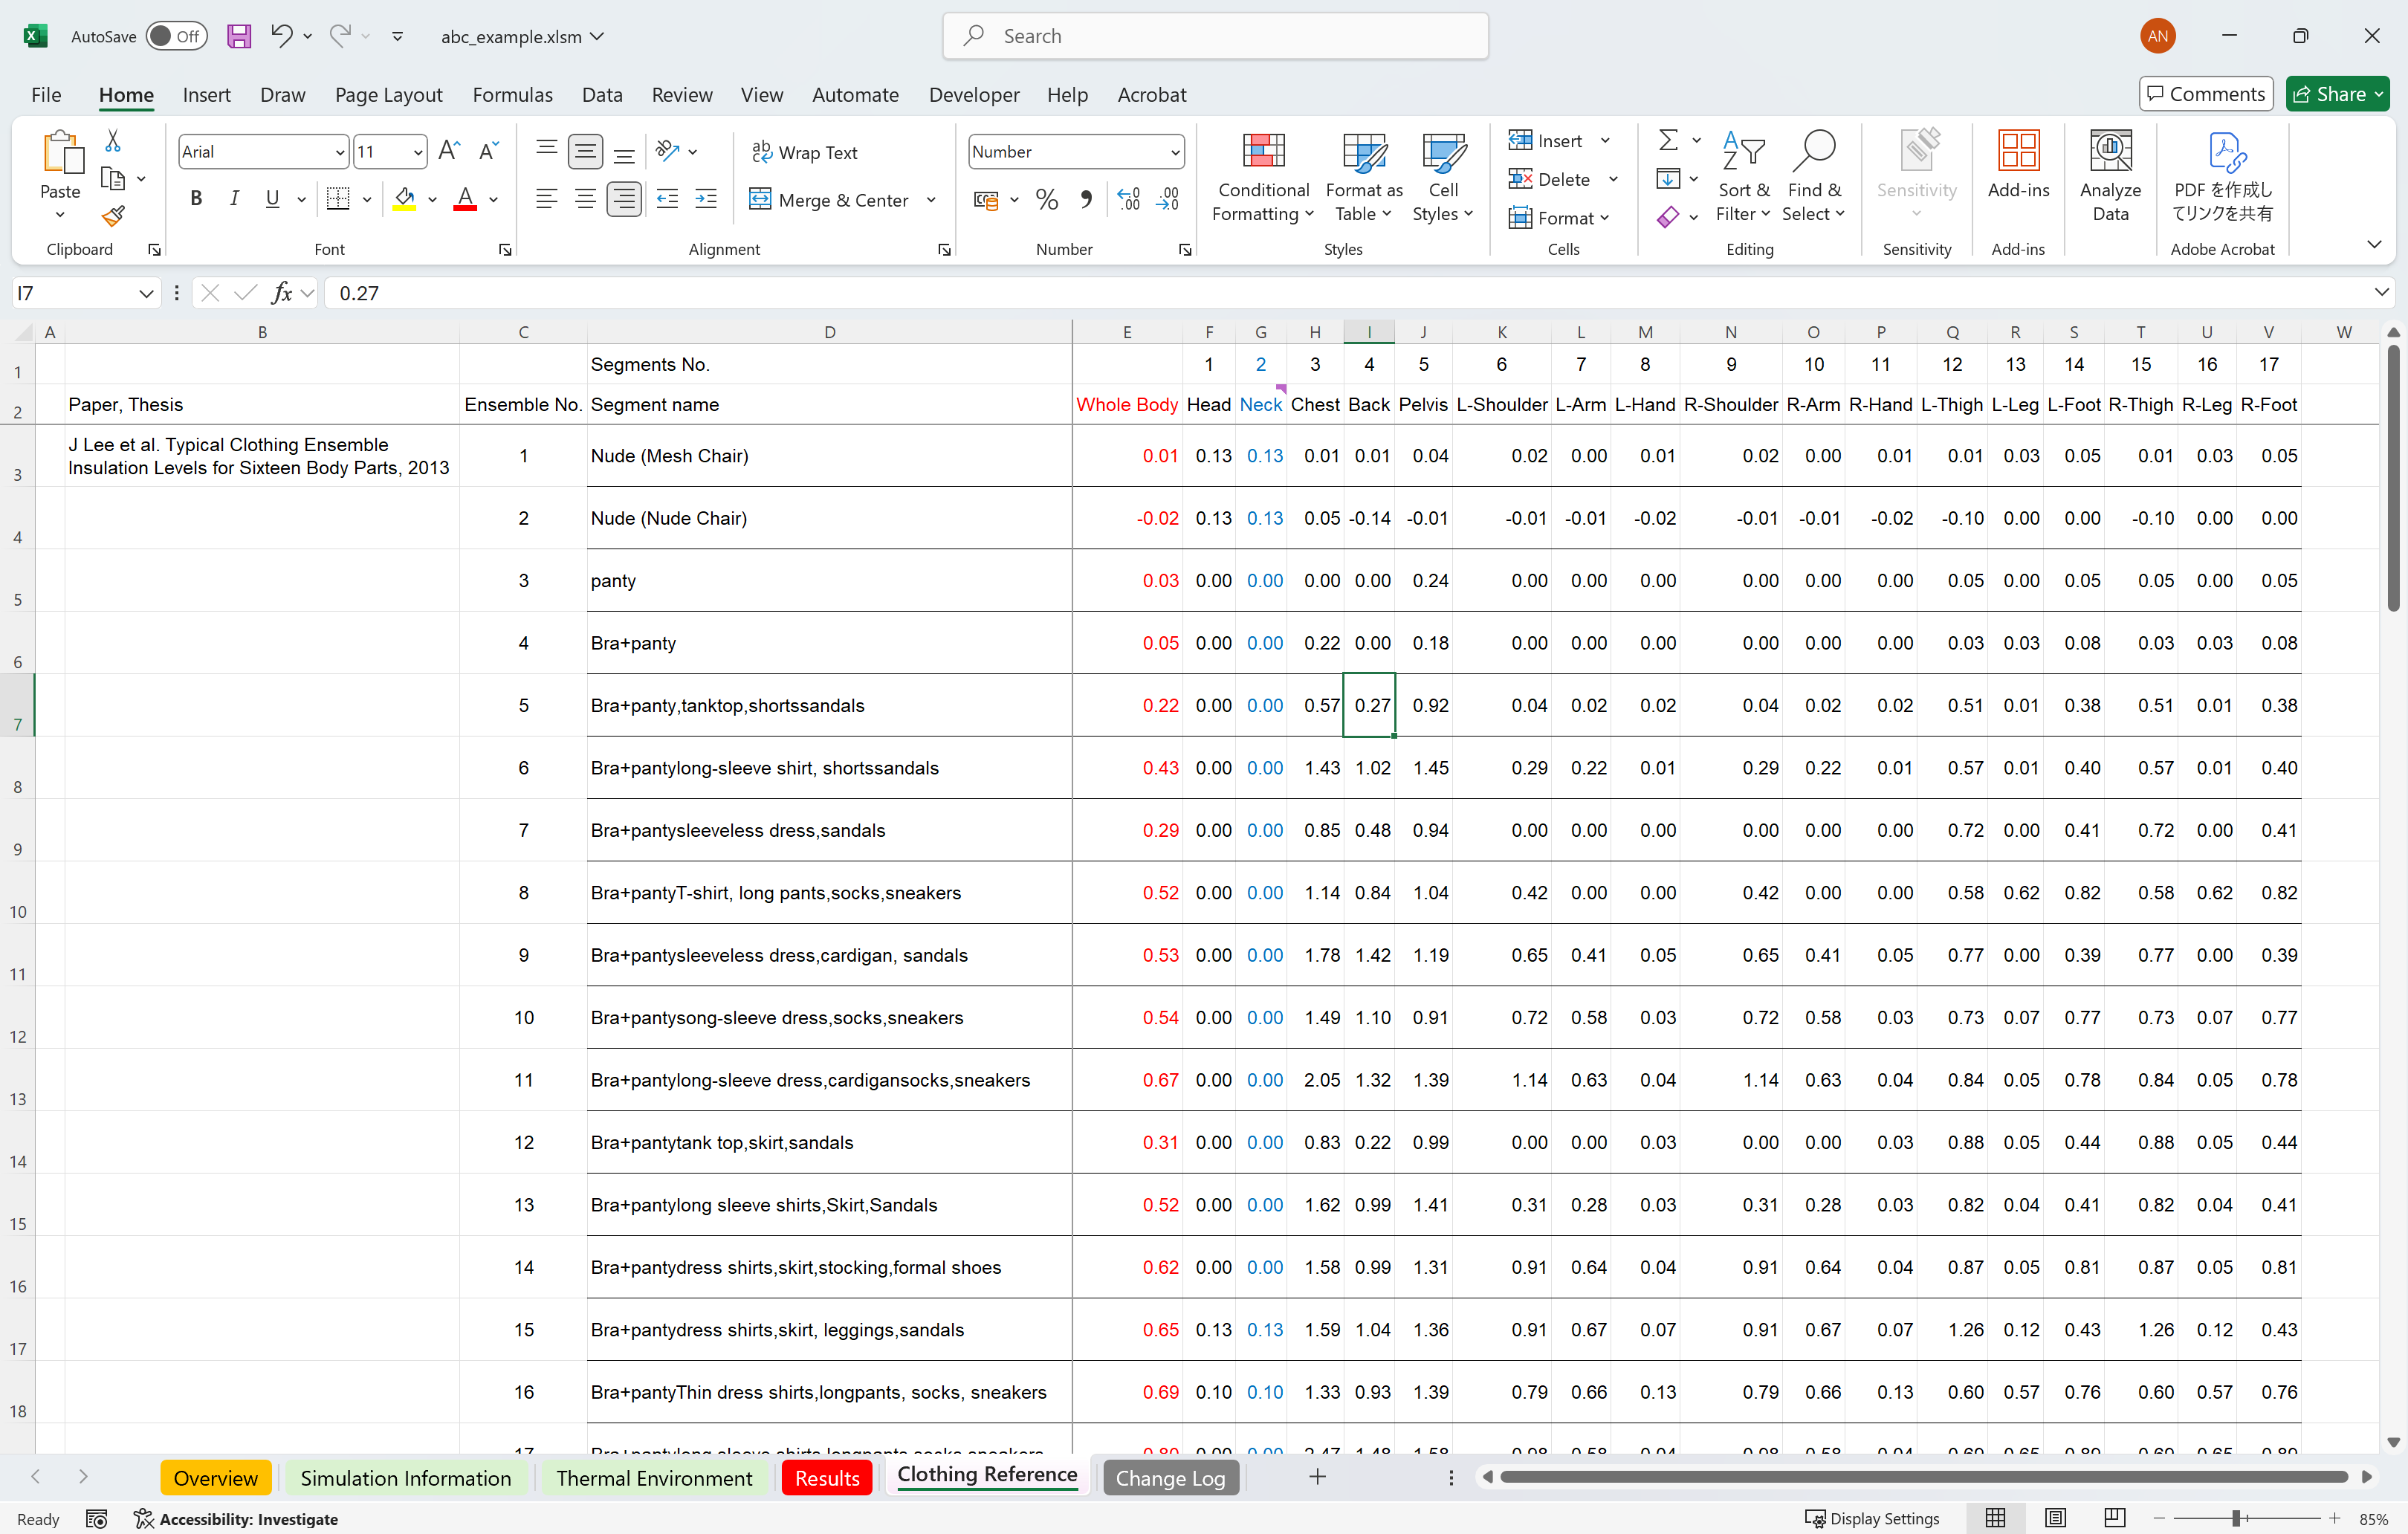The image size is (2408, 1534).
Task: Open the Comments button
Action: [x=2205, y=94]
